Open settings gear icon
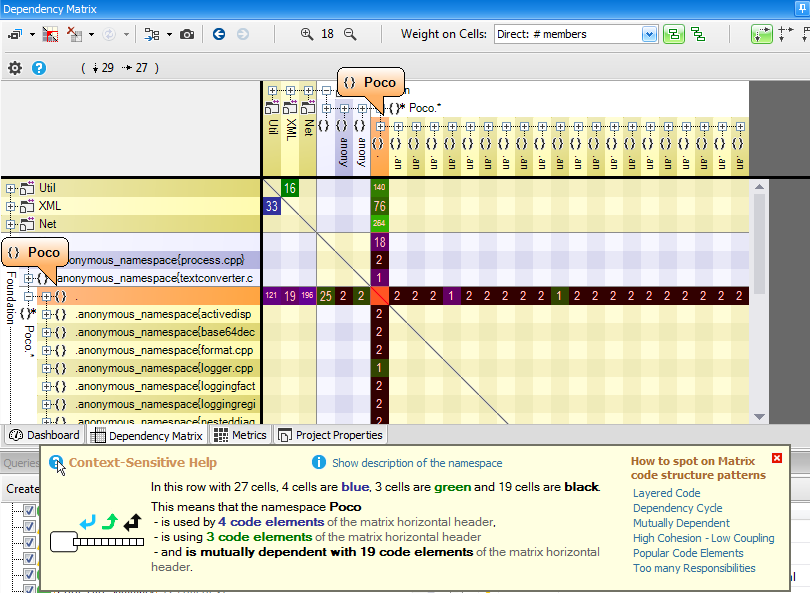 point(15,68)
